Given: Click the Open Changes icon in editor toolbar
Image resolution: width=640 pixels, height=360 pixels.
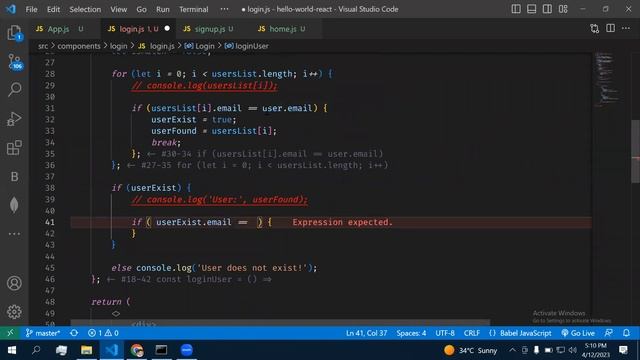Looking at the screenshot, I should pos(595,29).
